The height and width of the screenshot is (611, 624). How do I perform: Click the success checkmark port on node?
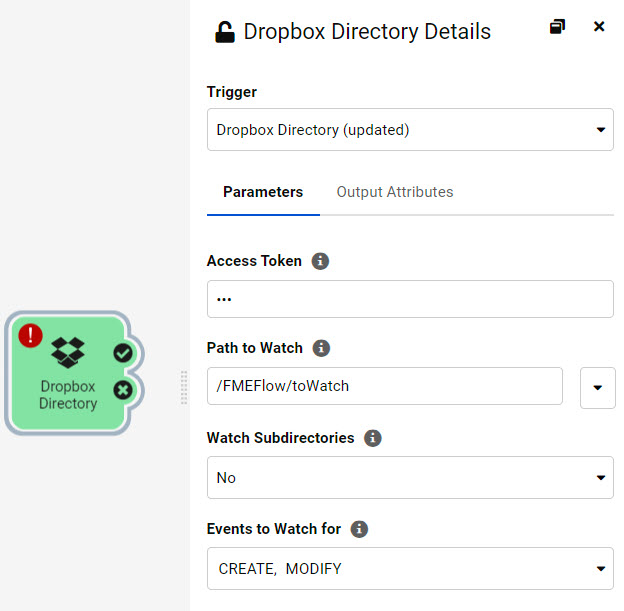coord(123,353)
